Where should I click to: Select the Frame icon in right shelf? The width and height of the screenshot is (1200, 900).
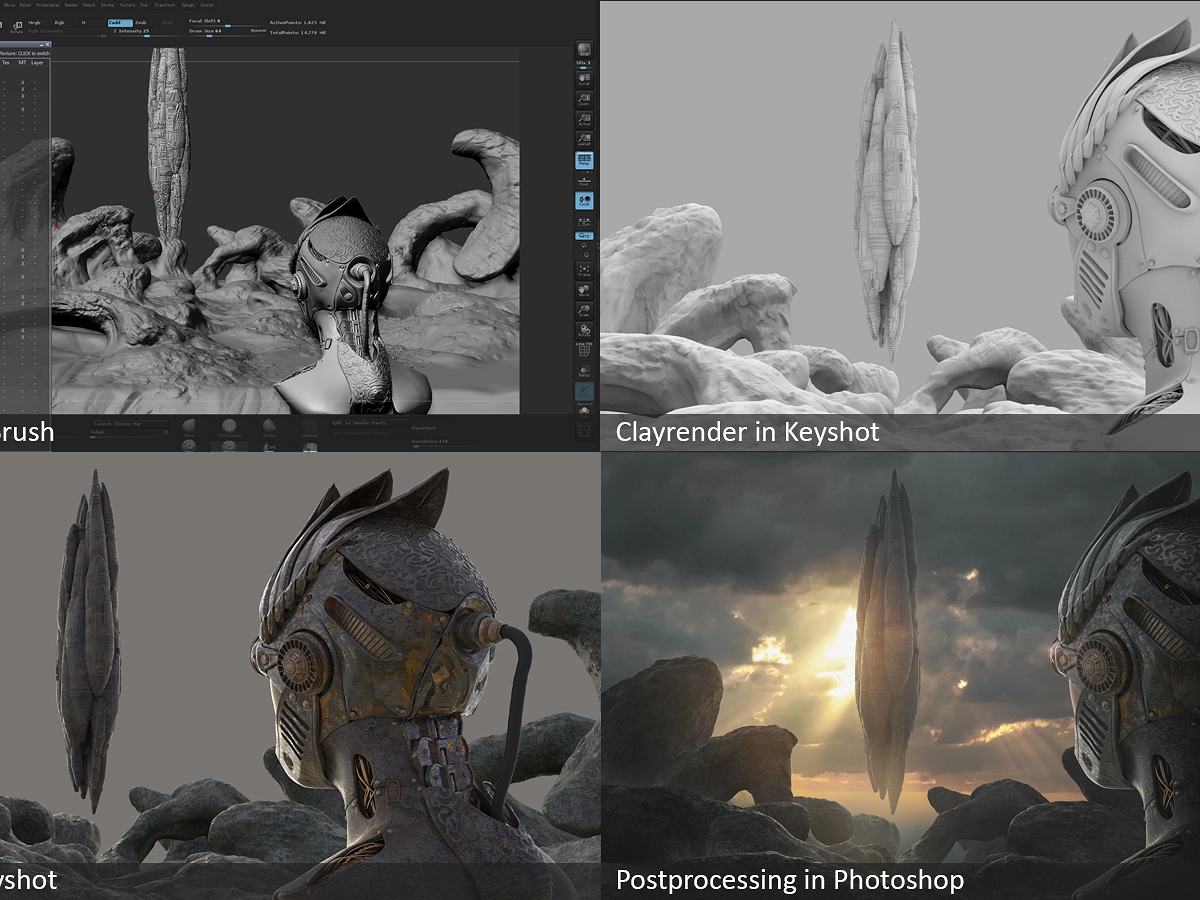click(x=585, y=270)
